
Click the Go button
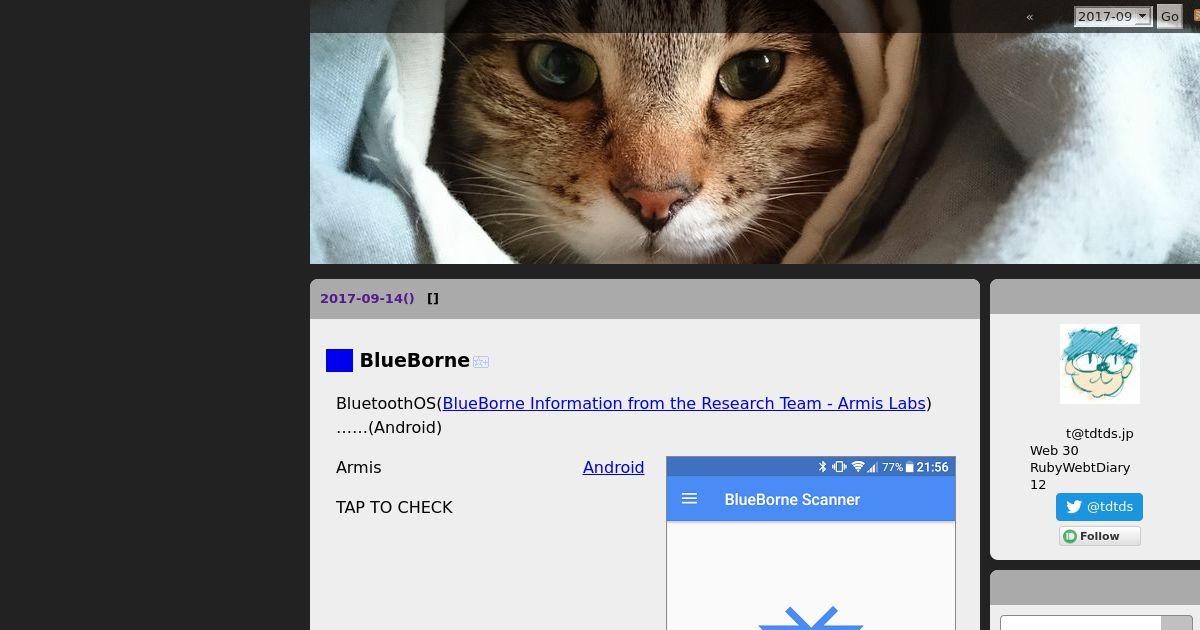click(x=1169, y=16)
